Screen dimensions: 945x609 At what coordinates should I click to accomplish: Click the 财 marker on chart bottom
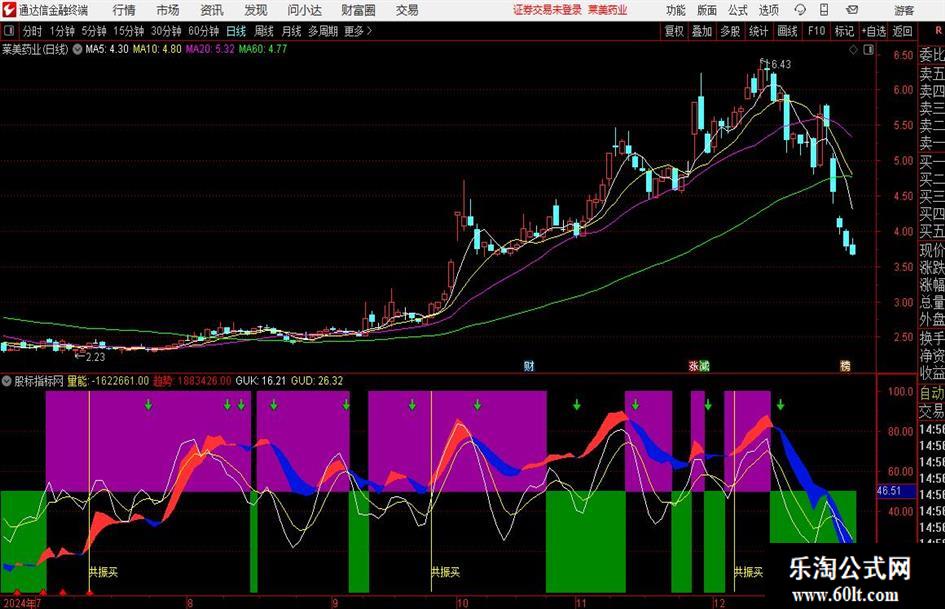[529, 366]
